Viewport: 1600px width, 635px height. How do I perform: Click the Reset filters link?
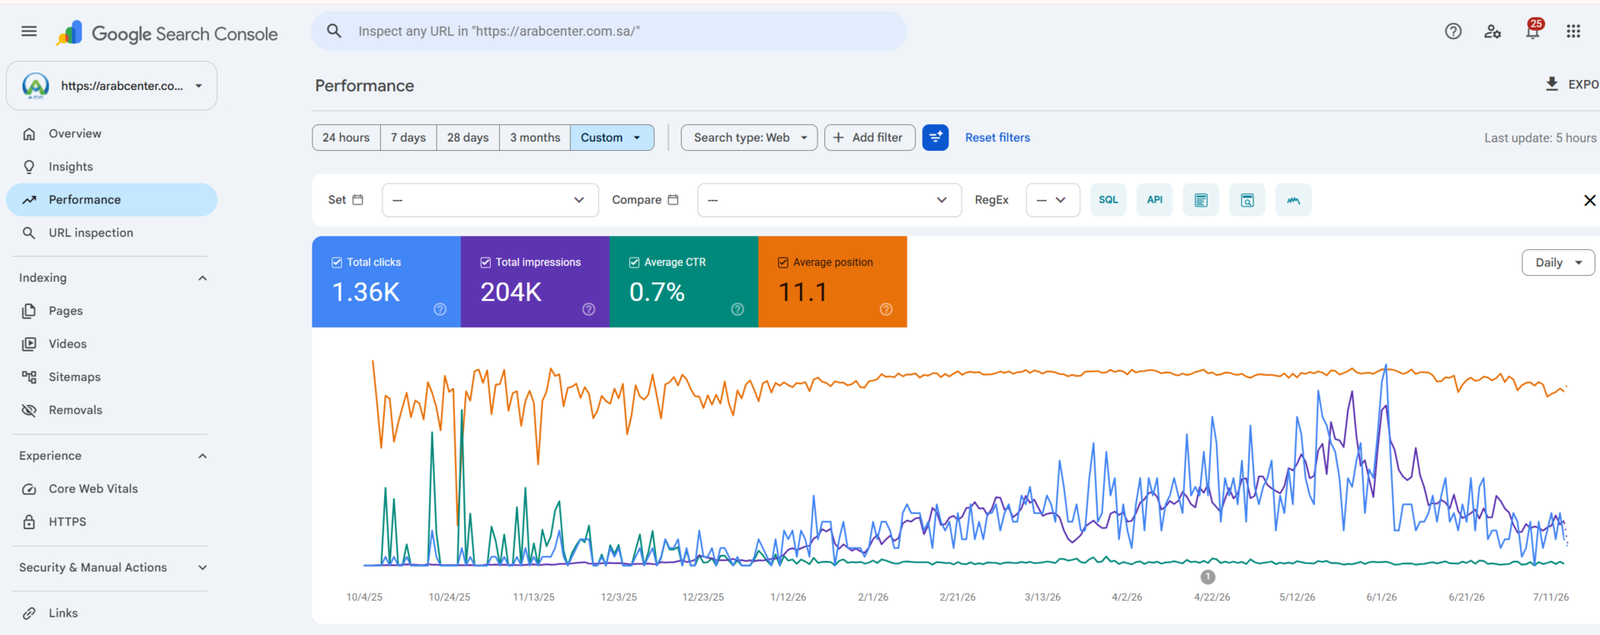[x=997, y=138]
